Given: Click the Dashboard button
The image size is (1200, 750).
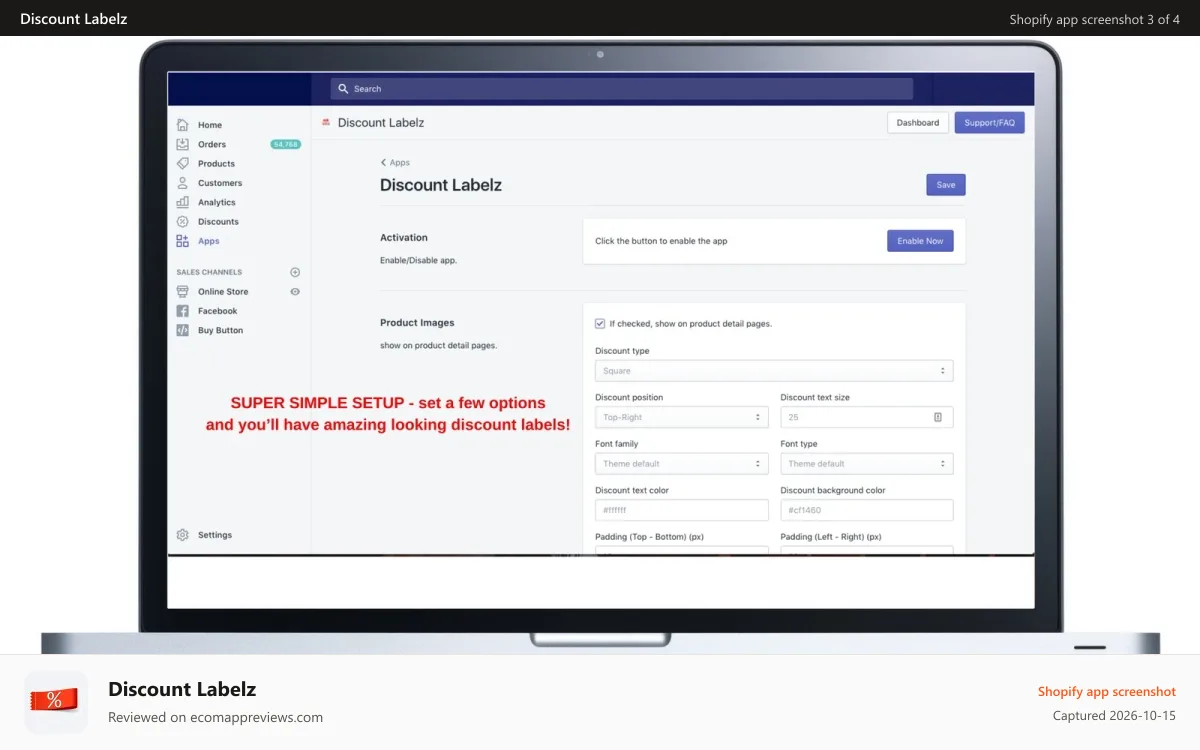Looking at the screenshot, I should pos(918,122).
